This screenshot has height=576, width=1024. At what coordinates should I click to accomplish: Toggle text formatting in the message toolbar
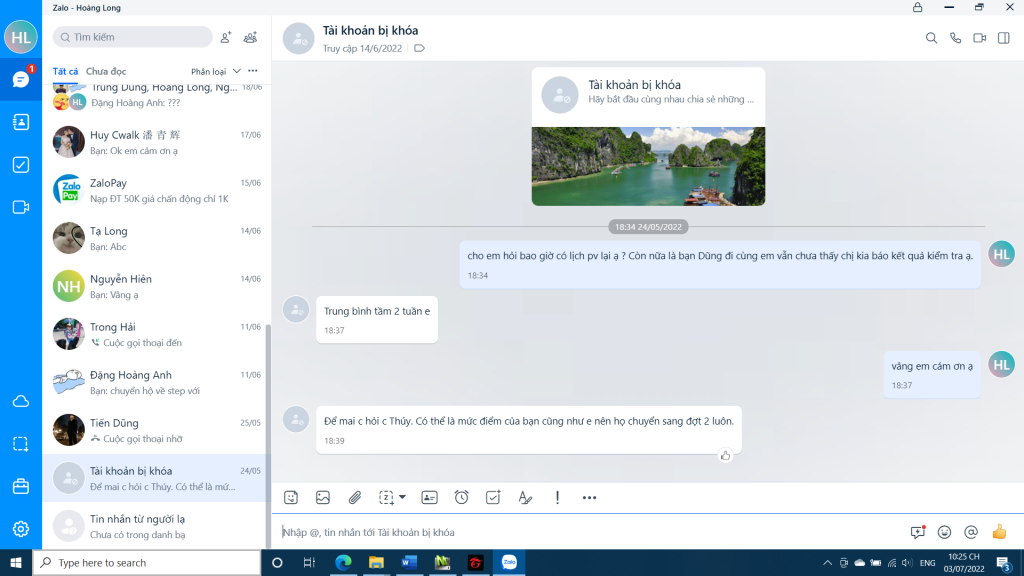(525, 497)
